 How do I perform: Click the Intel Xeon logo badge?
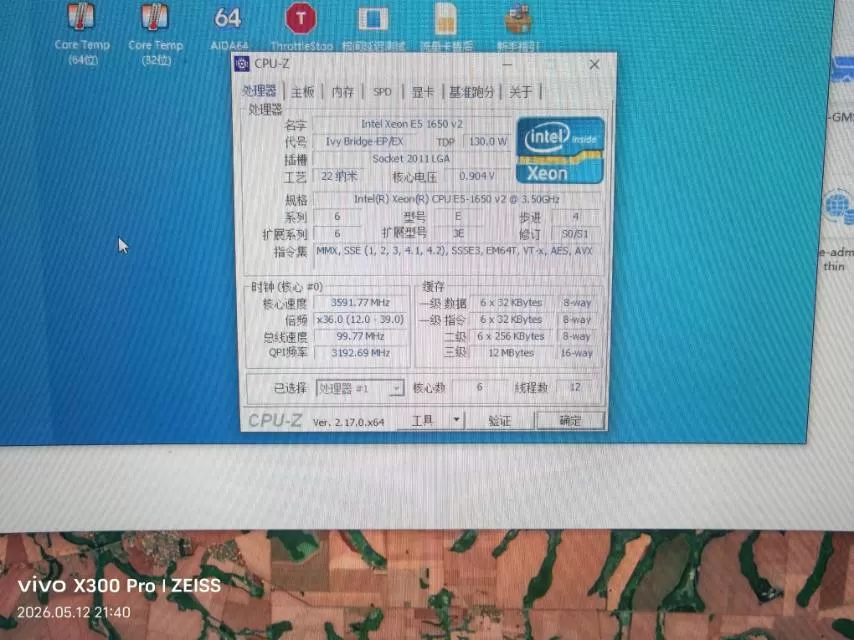[560, 150]
